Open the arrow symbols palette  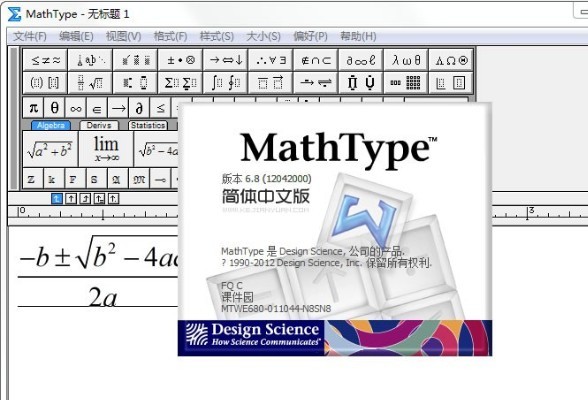tap(225, 60)
